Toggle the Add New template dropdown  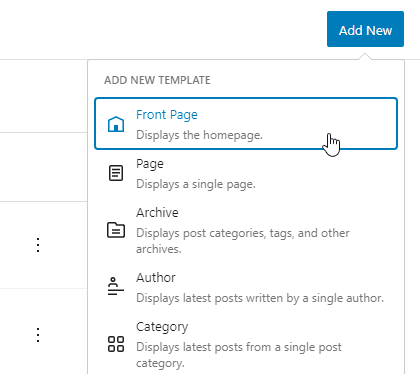tap(365, 29)
